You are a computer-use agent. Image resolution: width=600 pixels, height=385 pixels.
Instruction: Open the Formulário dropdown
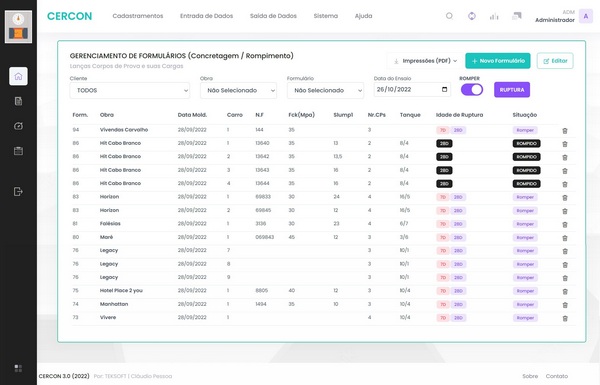pyautogui.click(x=325, y=90)
